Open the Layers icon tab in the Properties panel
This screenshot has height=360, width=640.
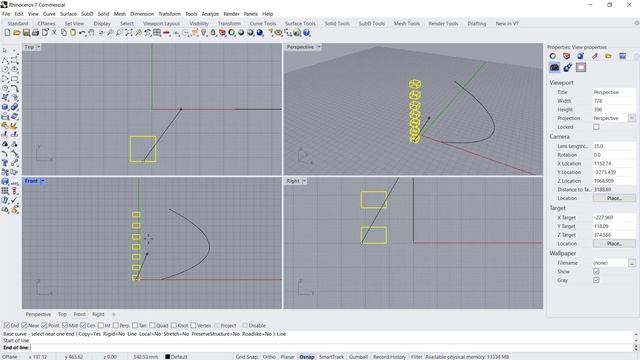pos(567,56)
